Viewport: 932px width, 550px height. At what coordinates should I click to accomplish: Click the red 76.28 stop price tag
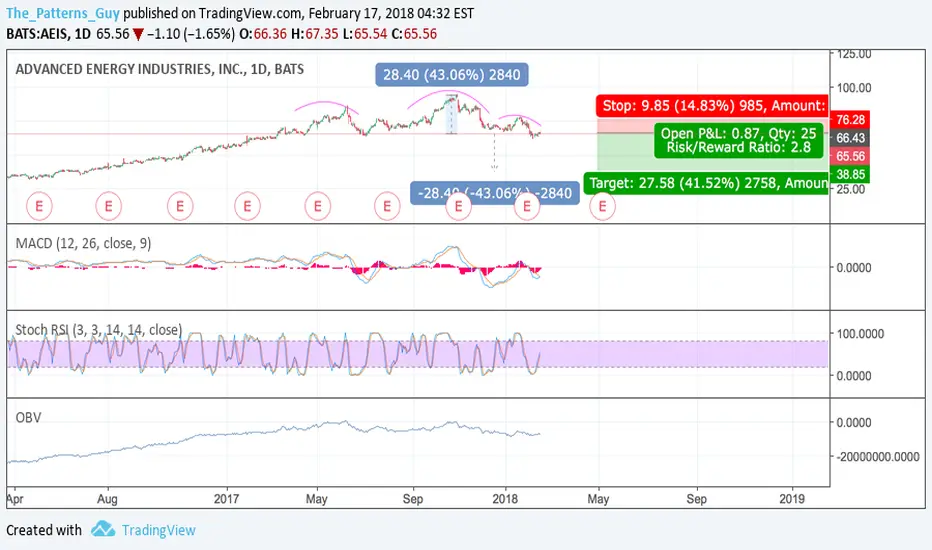click(x=850, y=120)
